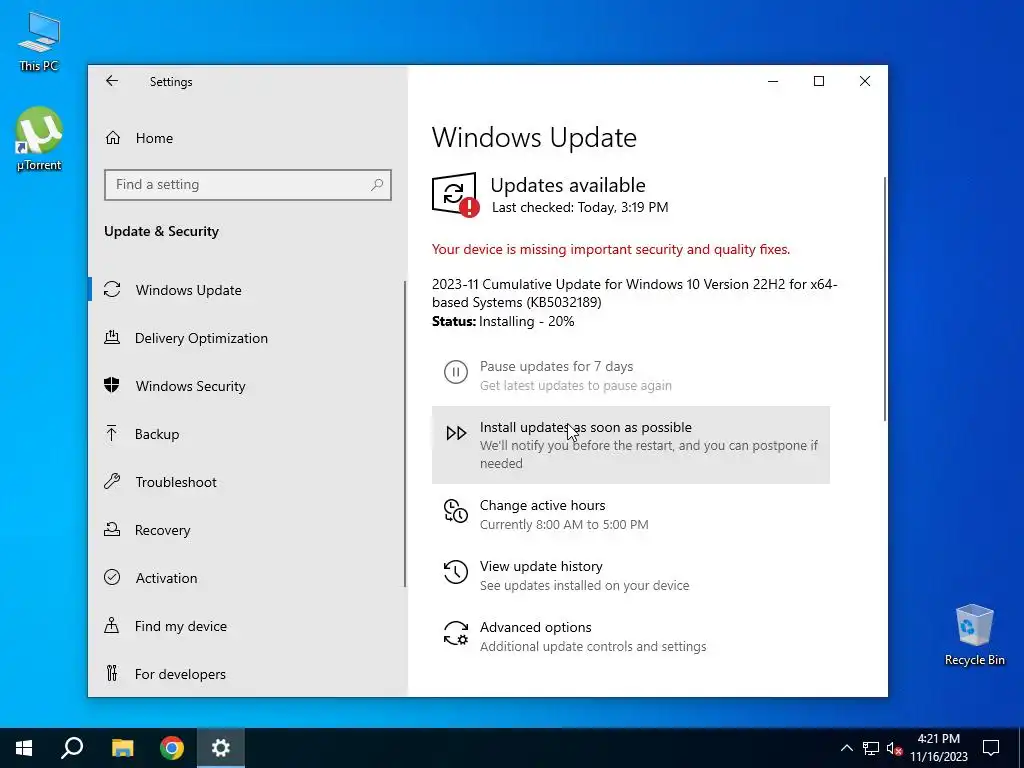Click the taskbar search icon
The height and width of the screenshot is (768, 1024).
72,748
